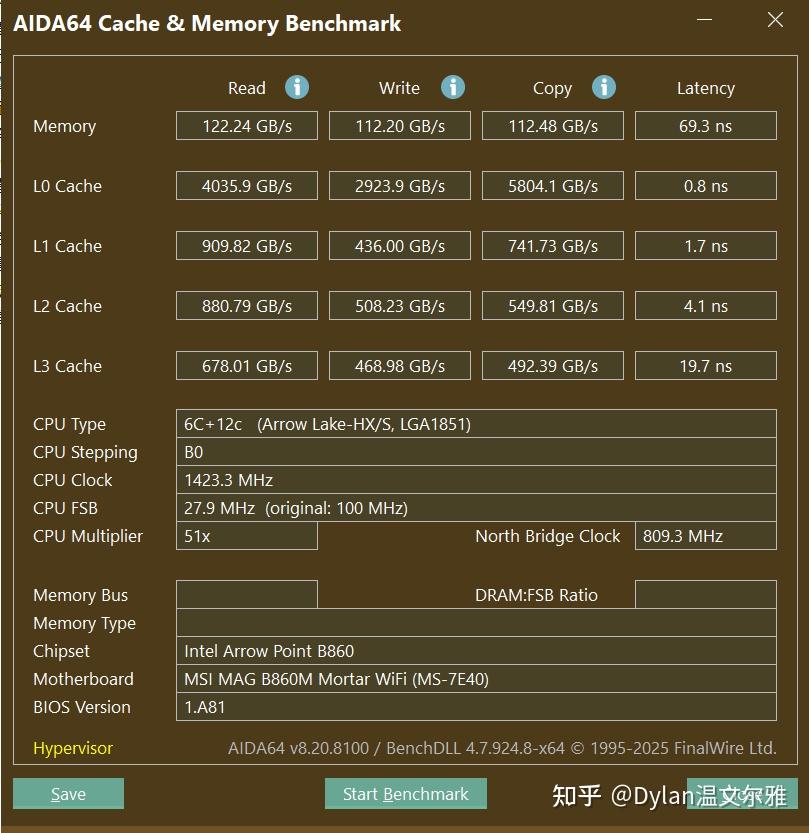Click the CPU FSB value 27.9 MHz

click(x=476, y=508)
